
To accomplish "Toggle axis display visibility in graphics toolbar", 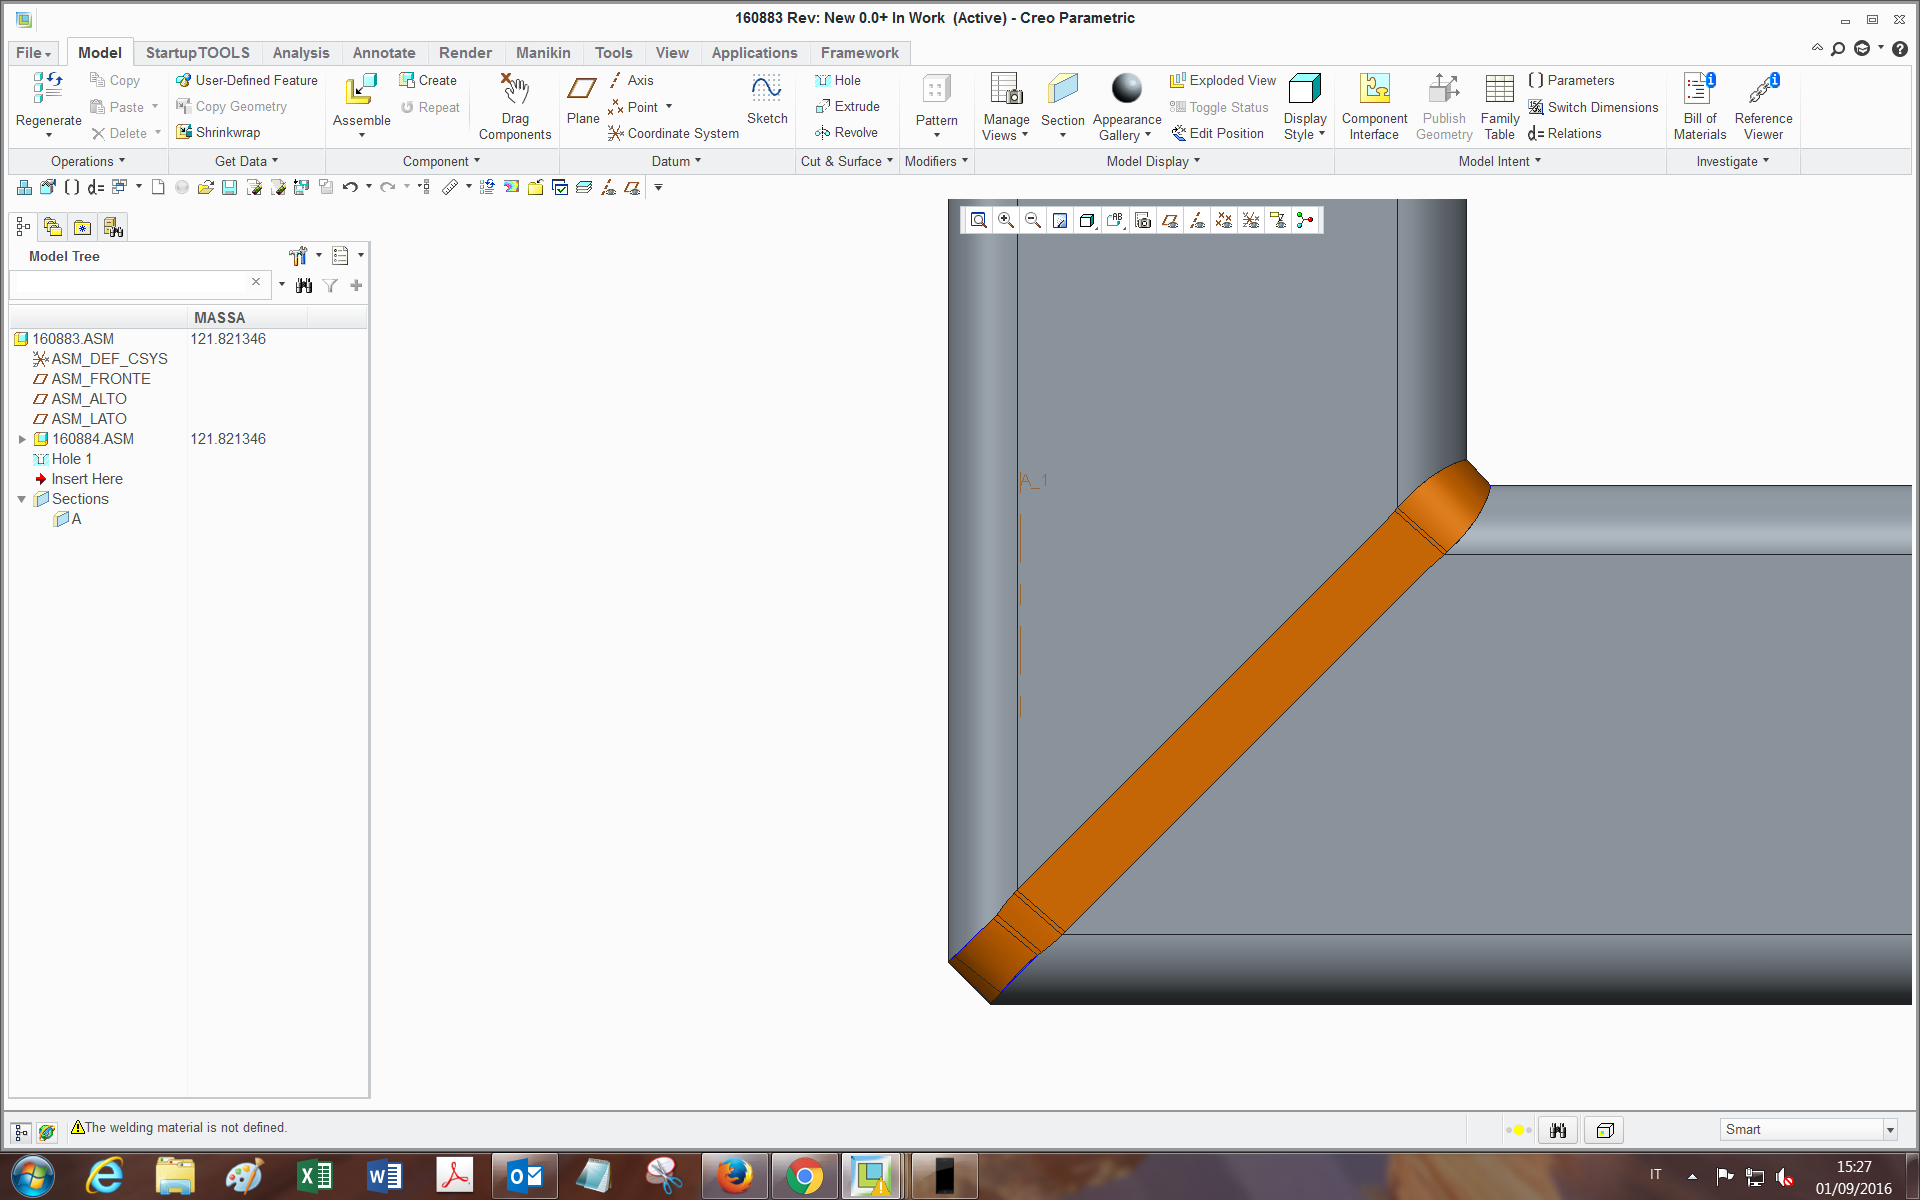I will tap(1197, 220).
